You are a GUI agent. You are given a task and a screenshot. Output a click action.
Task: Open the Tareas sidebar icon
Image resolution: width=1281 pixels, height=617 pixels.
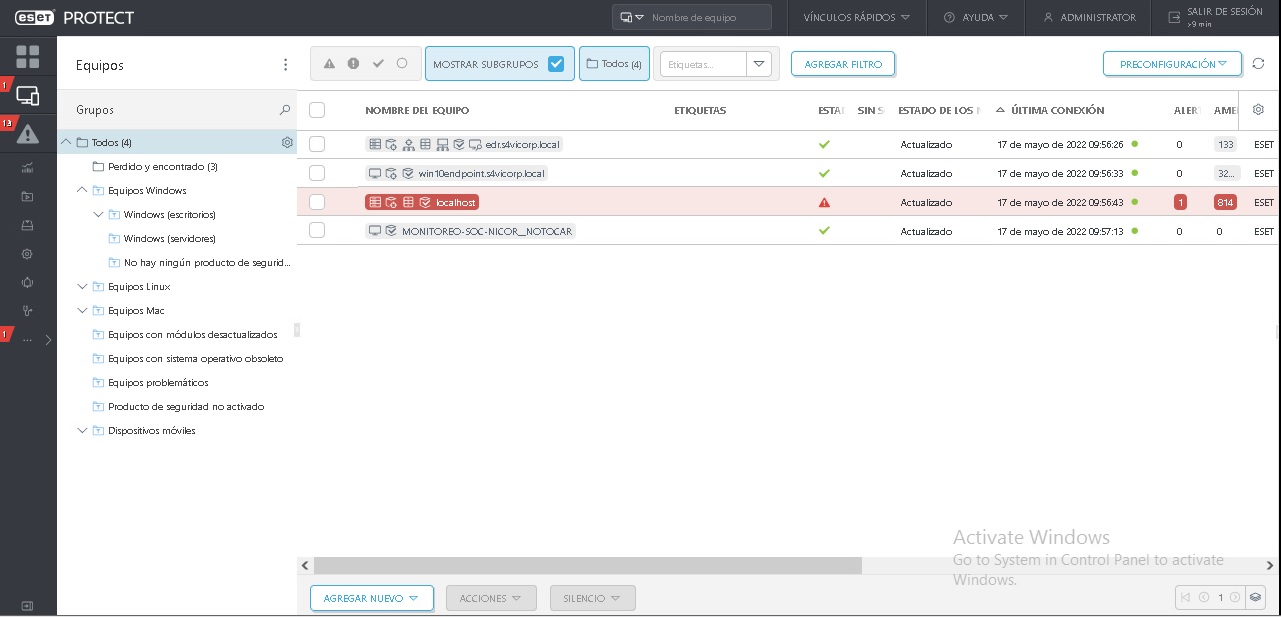(x=27, y=196)
